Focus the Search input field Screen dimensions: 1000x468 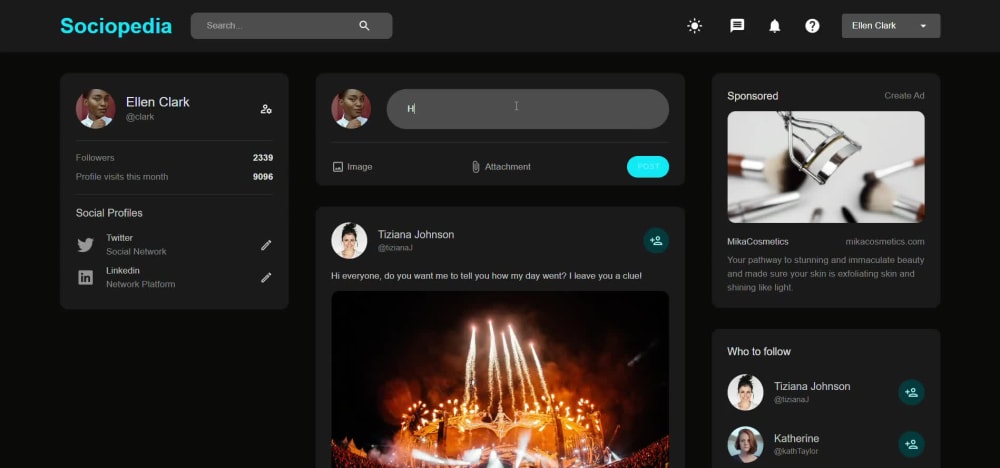(291, 26)
